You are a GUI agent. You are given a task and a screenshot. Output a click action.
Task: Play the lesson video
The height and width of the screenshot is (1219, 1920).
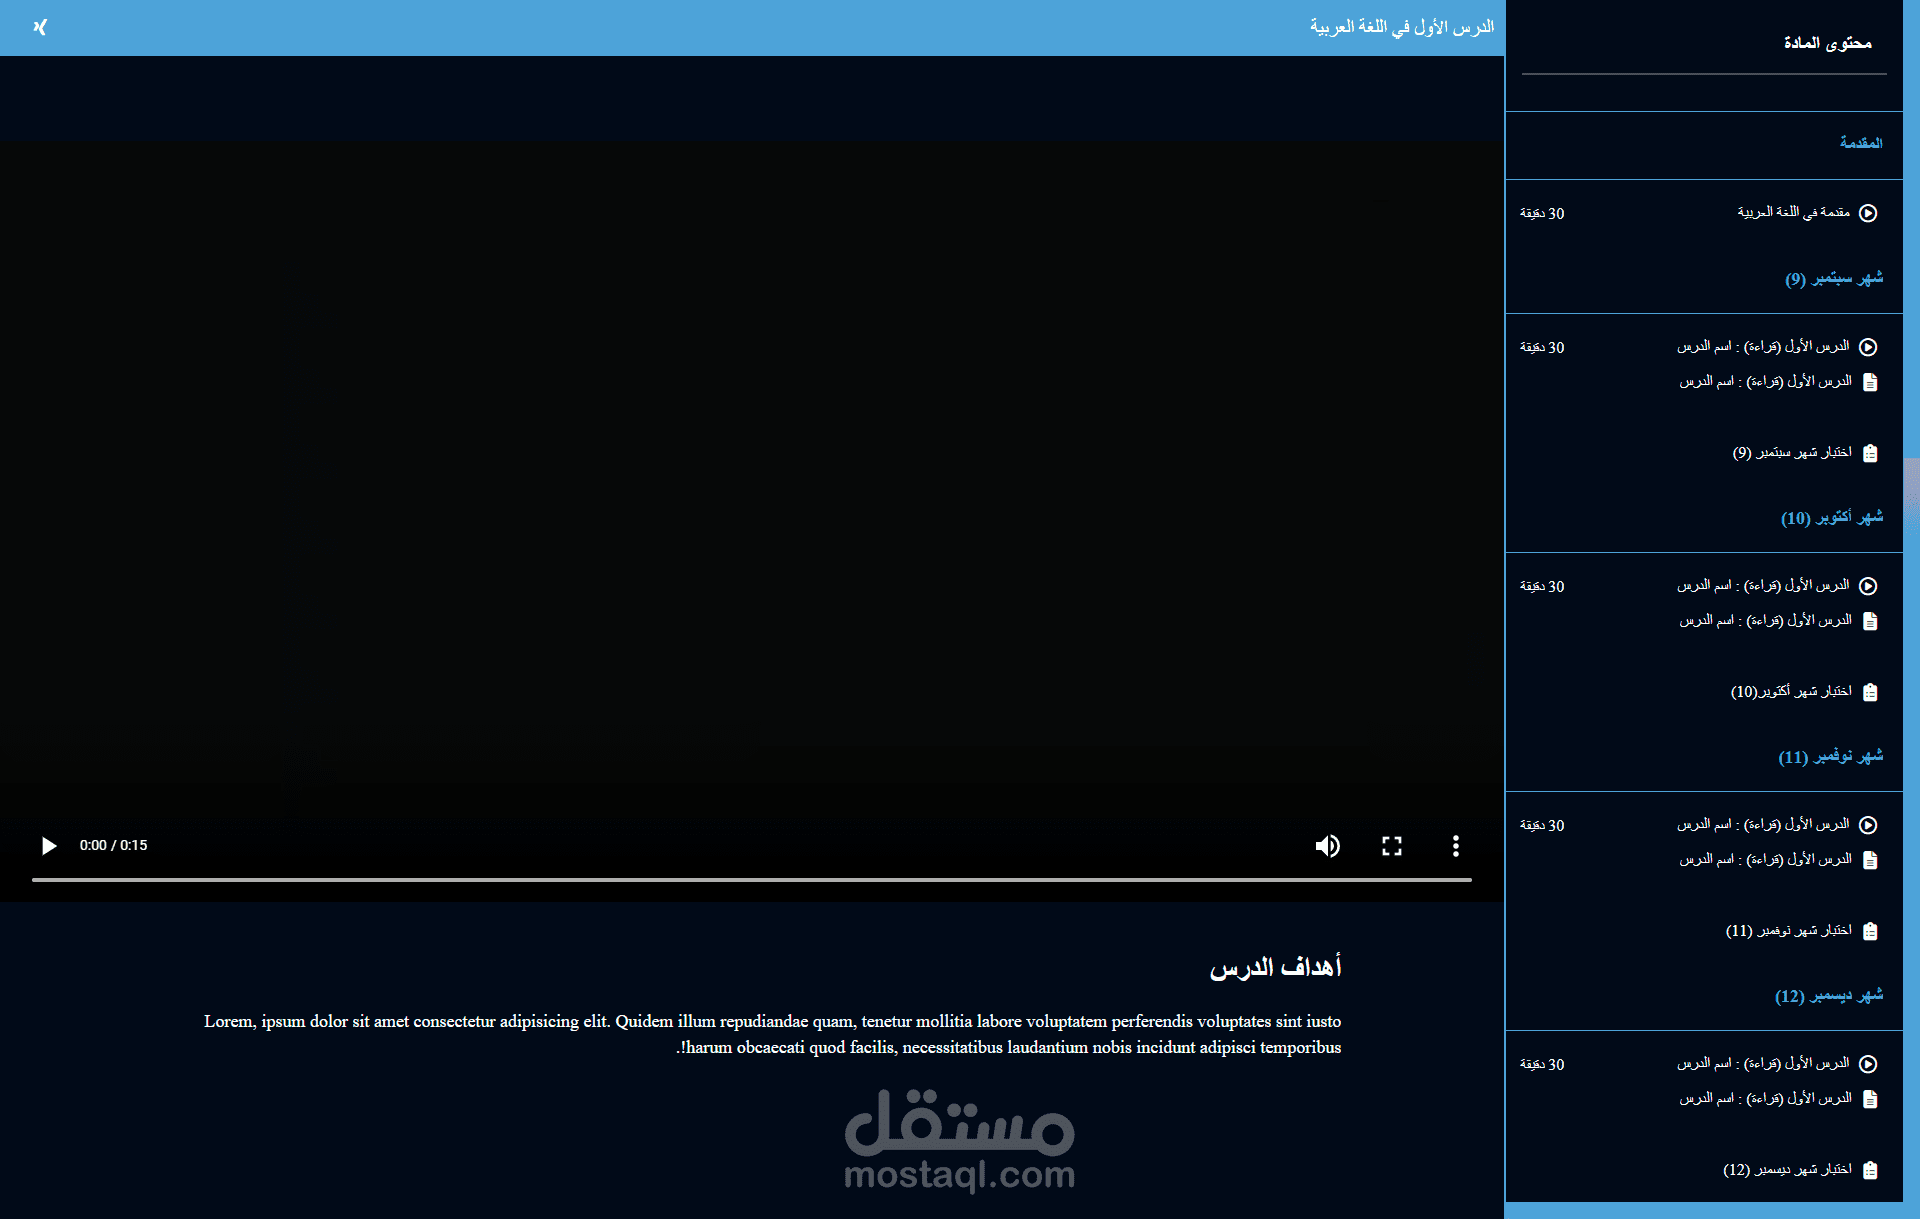[48, 846]
